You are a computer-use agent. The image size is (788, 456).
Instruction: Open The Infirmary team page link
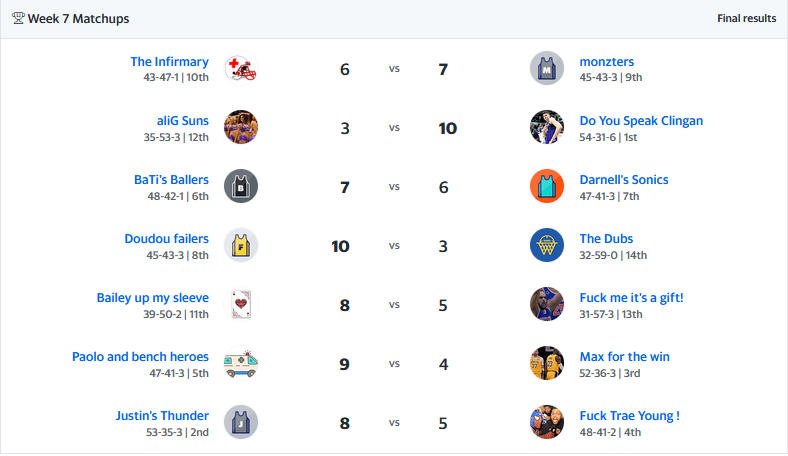169,62
